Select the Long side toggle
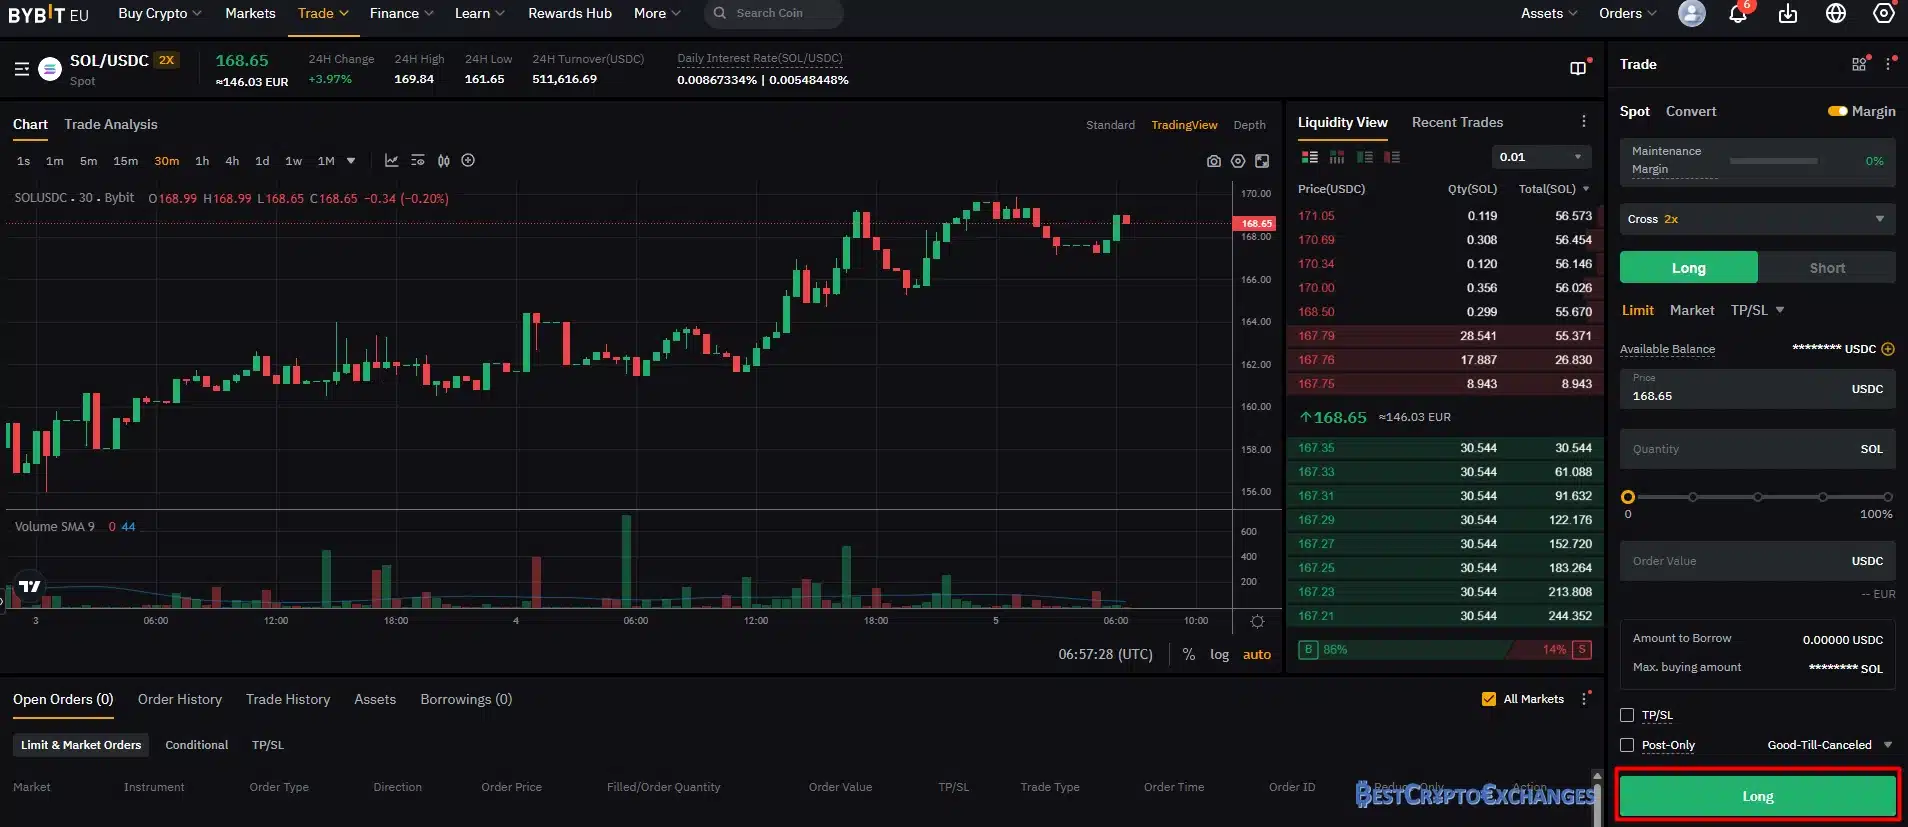1908x827 pixels. [1688, 267]
